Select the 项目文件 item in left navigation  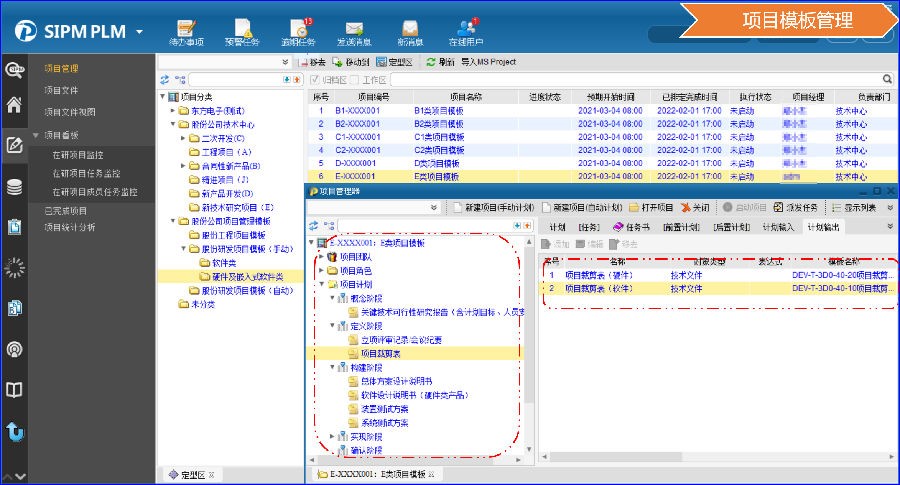[62, 91]
